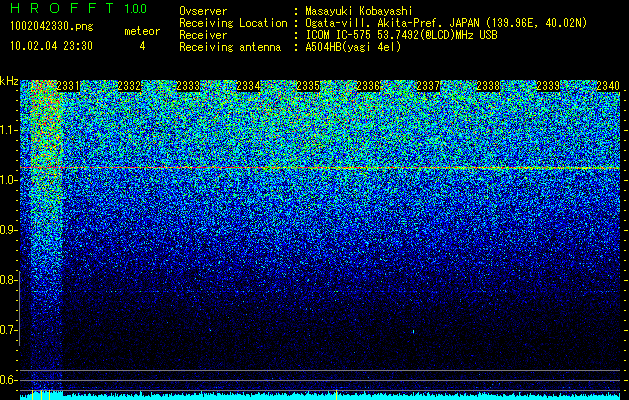Viewport: 629px width, 400px height.
Task: Click the observer name Masayuki Kobayashi
Action: coord(359,11)
